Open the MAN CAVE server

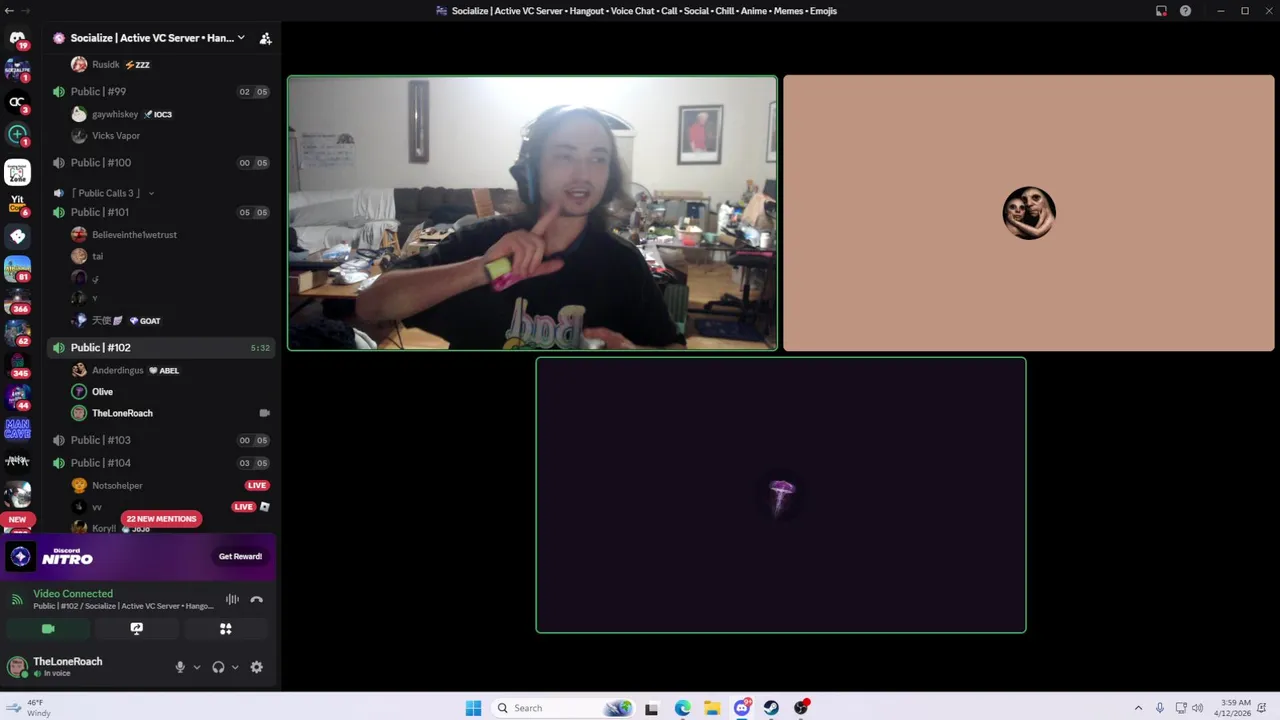pos(17,429)
